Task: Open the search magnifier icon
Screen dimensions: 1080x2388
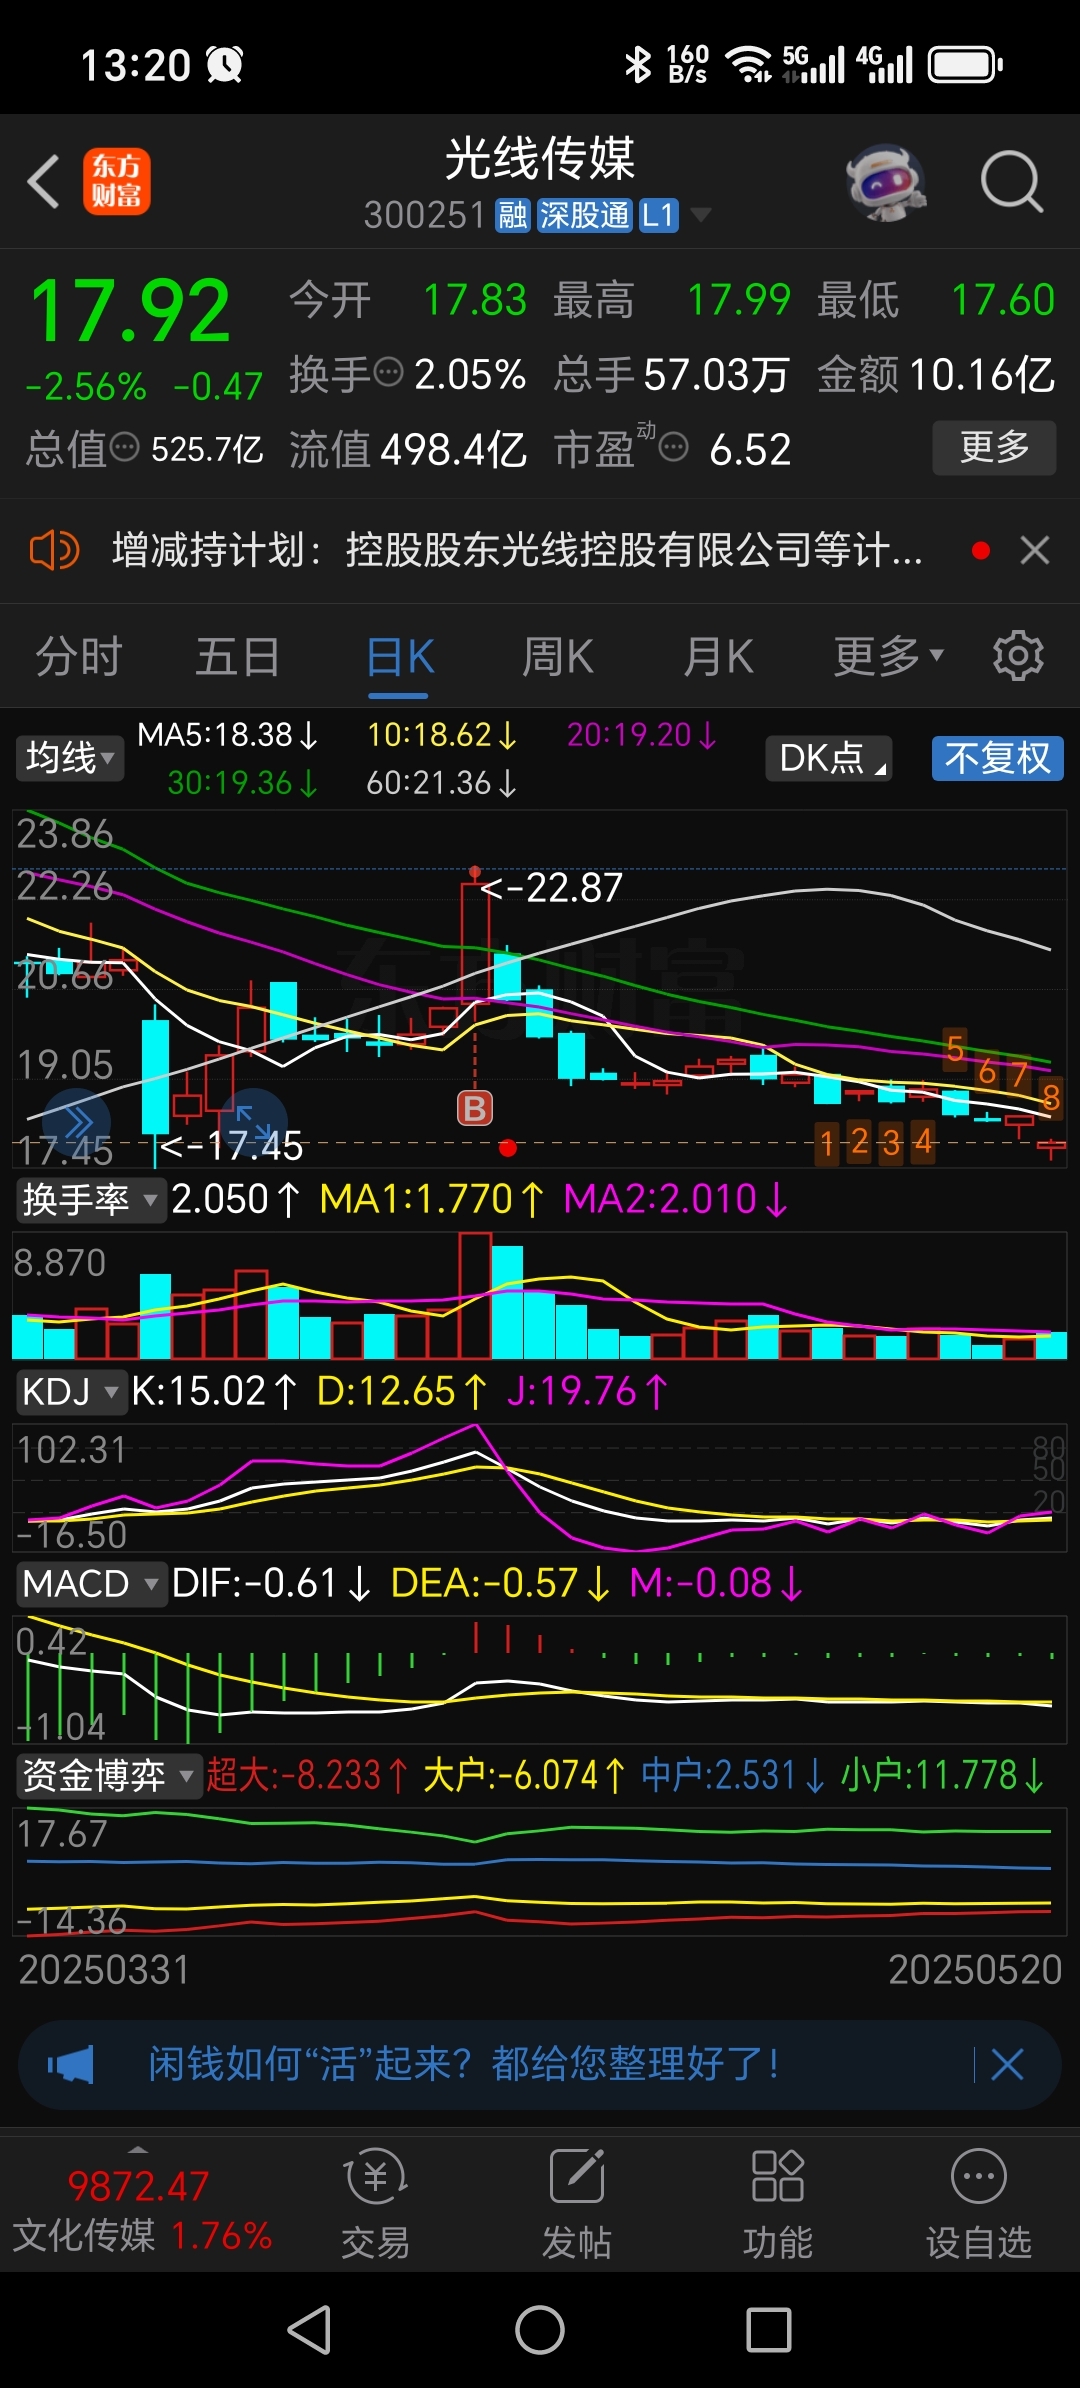Action: 1011,182
